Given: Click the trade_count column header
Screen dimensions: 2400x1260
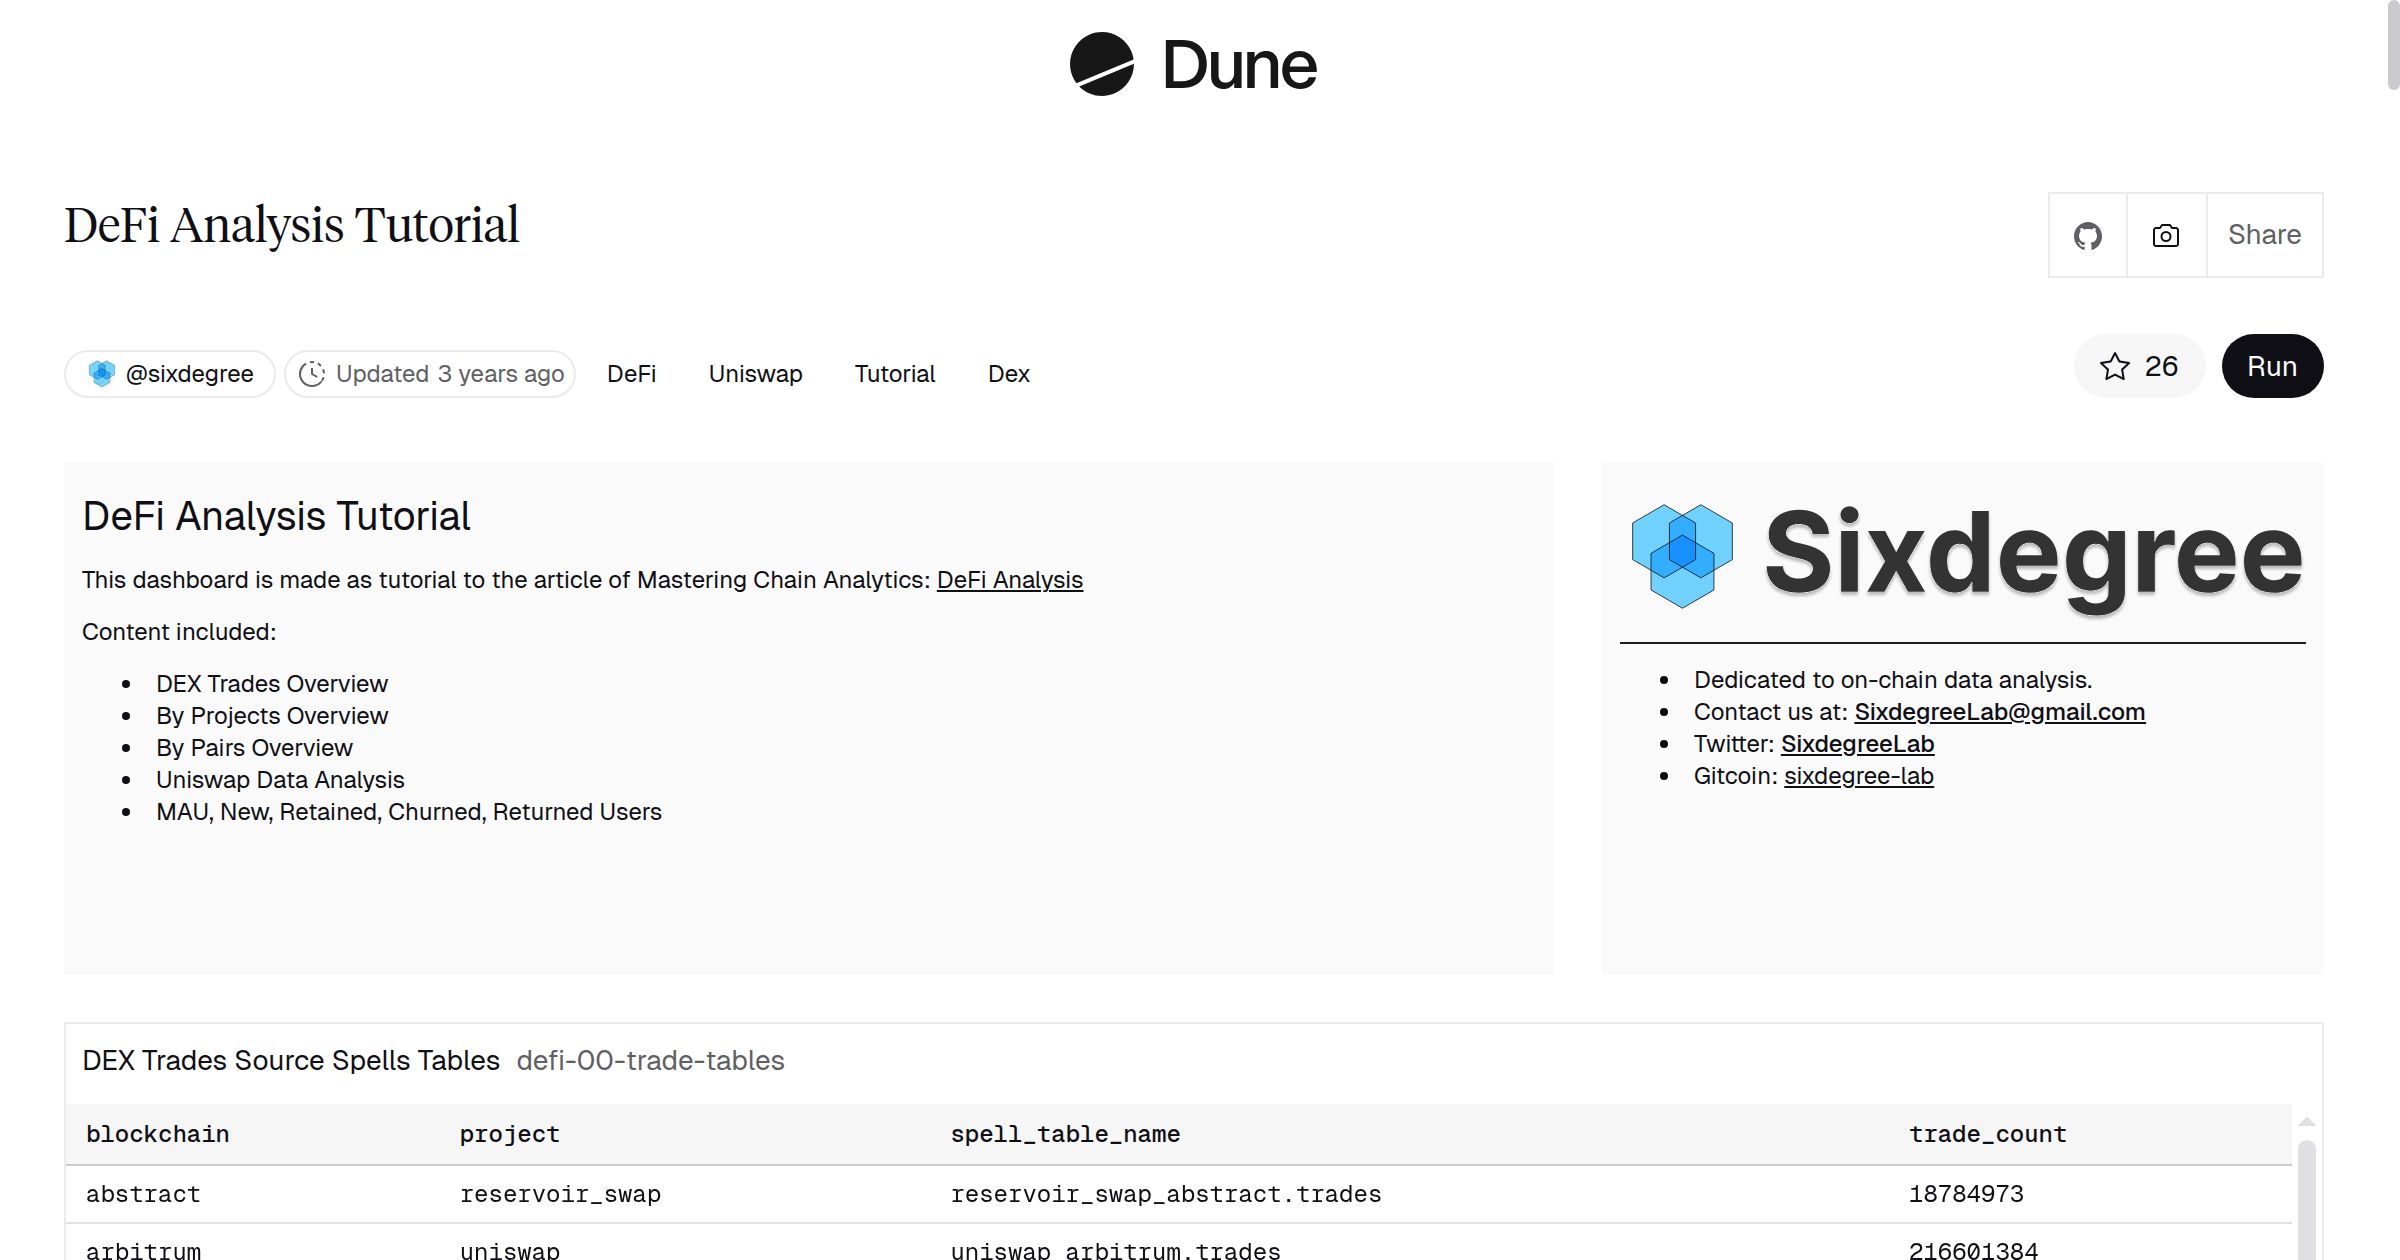Looking at the screenshot, I should coord(1987,1134).
